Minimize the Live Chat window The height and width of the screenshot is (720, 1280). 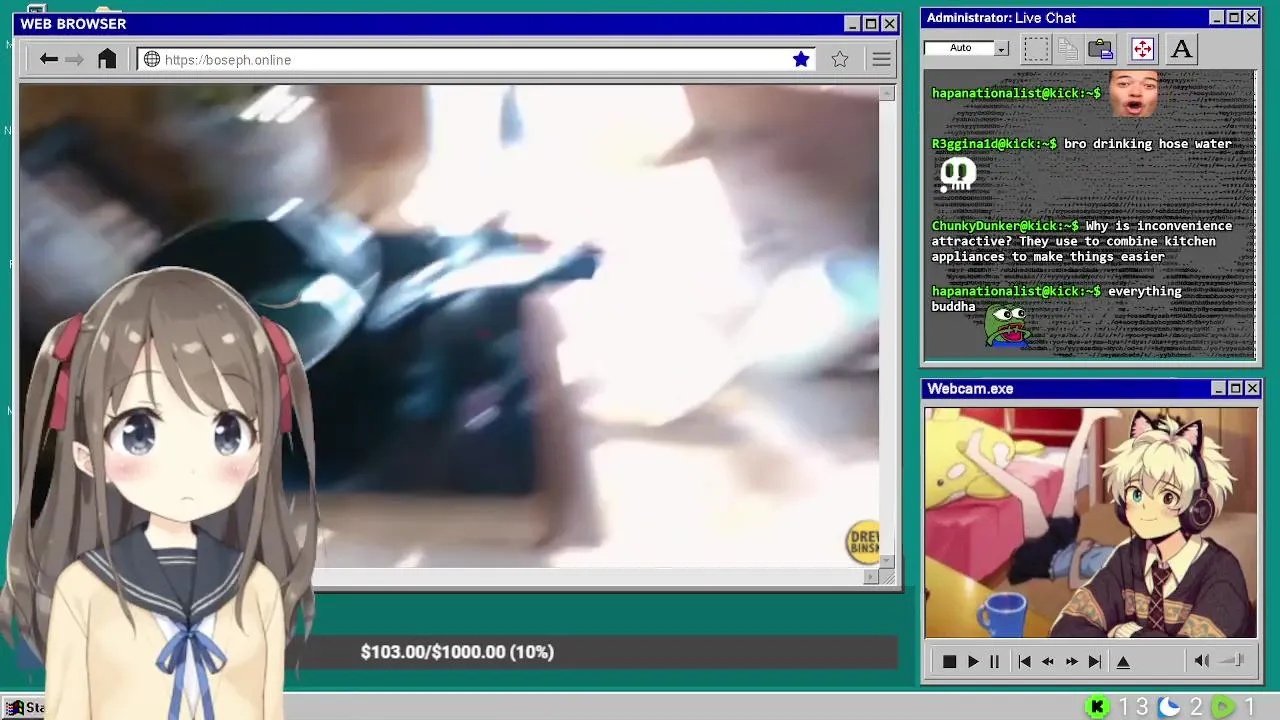tap(1216, 18)
